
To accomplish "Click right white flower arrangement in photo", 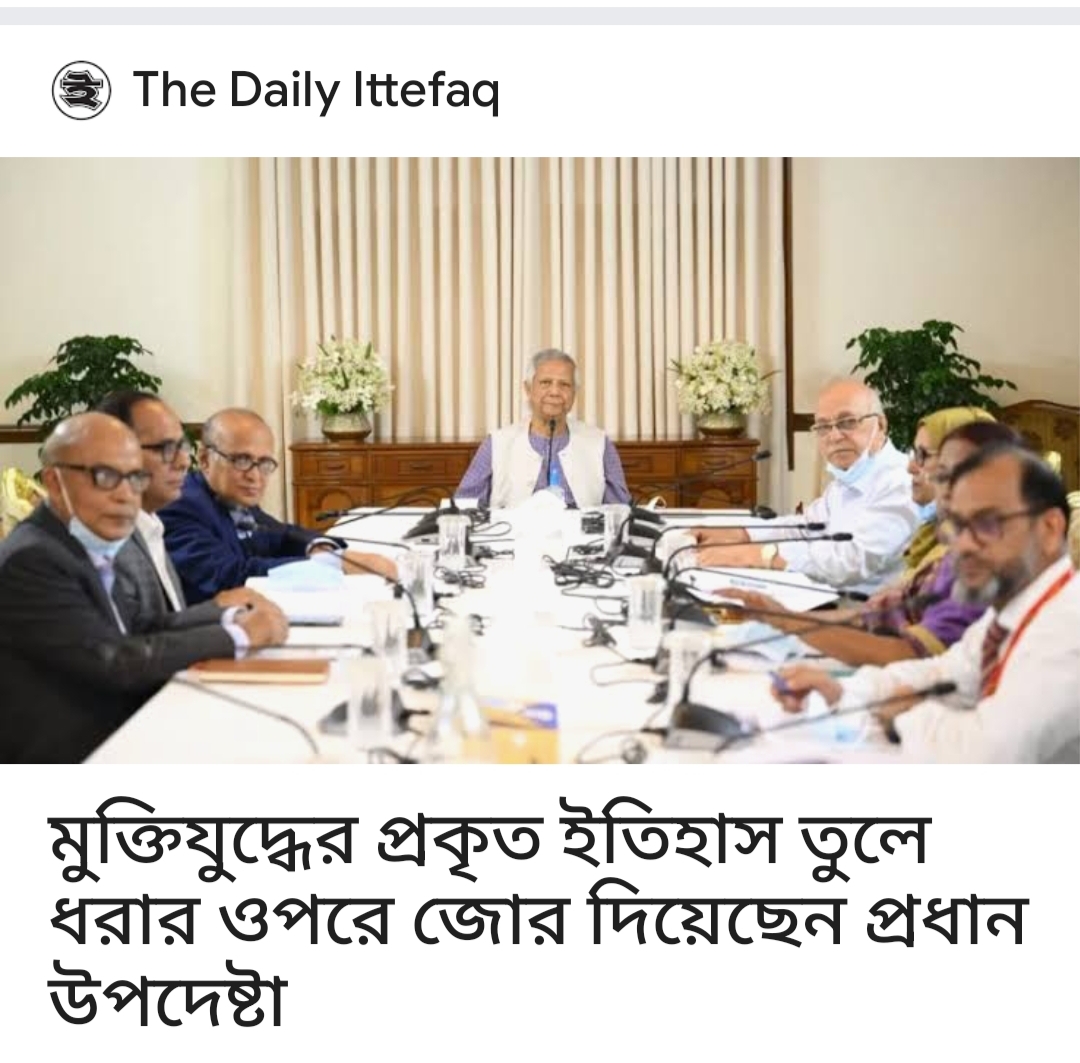I will tap(720, 387).
